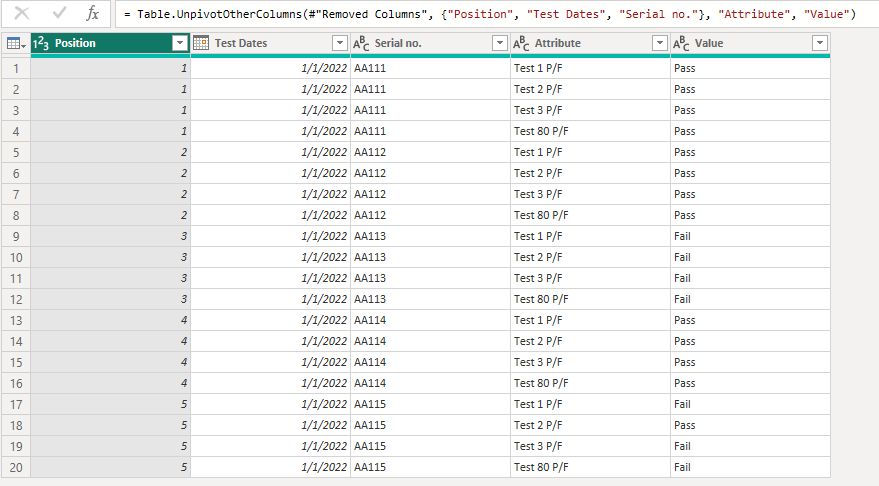Screen dimensions: 879x486
Task: Click the 1/1/2022 date in row 2
Action: coord(271,89)
